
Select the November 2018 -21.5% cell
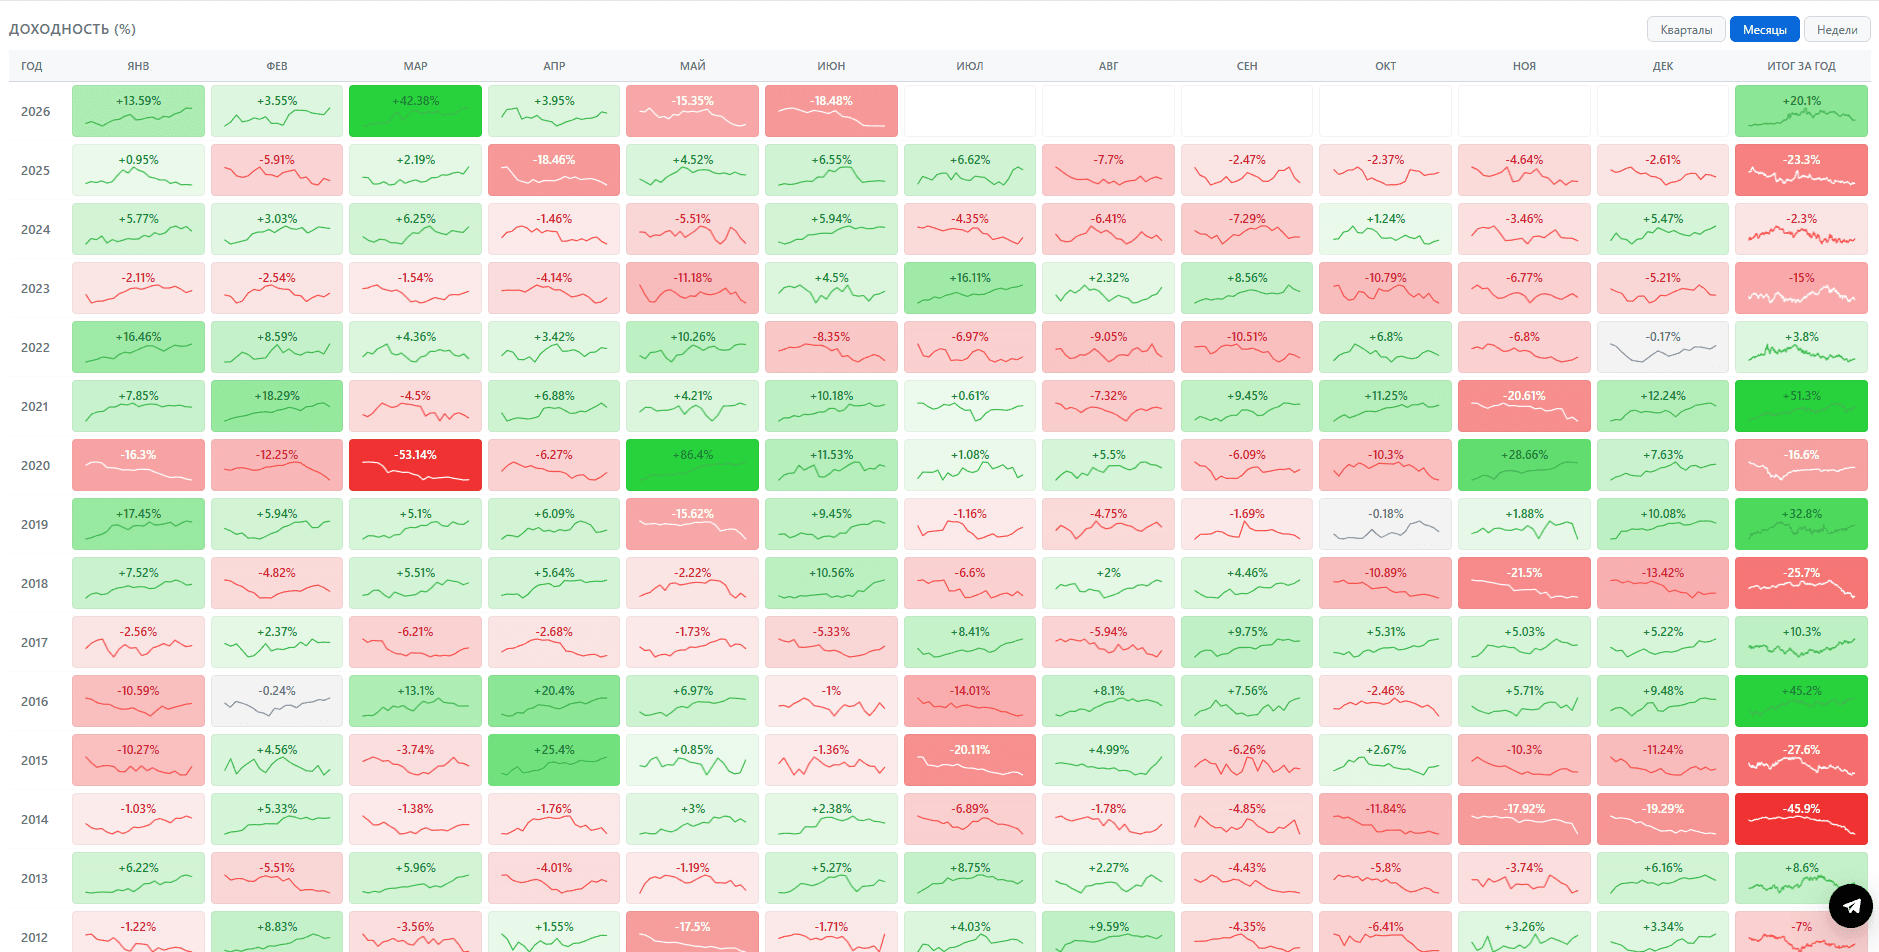1524,583
